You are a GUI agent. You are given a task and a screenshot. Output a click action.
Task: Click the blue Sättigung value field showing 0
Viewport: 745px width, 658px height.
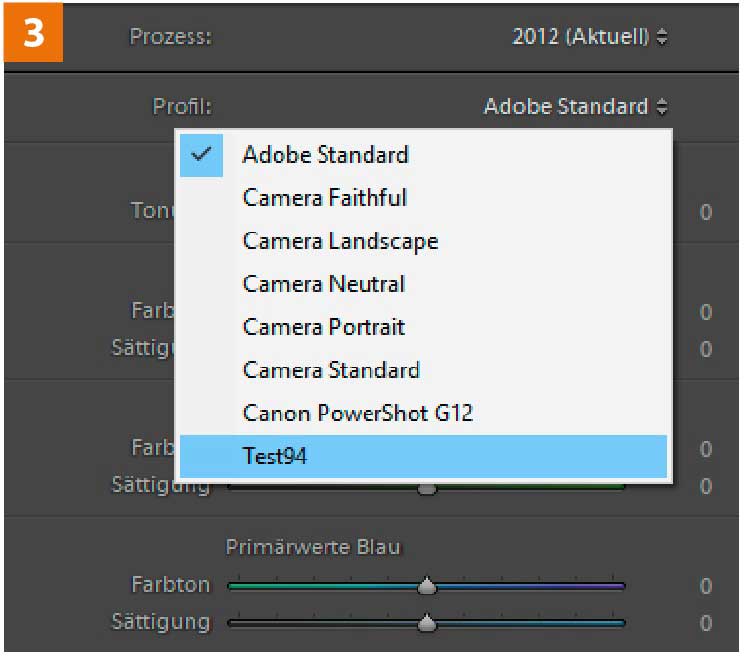point(705,623)
